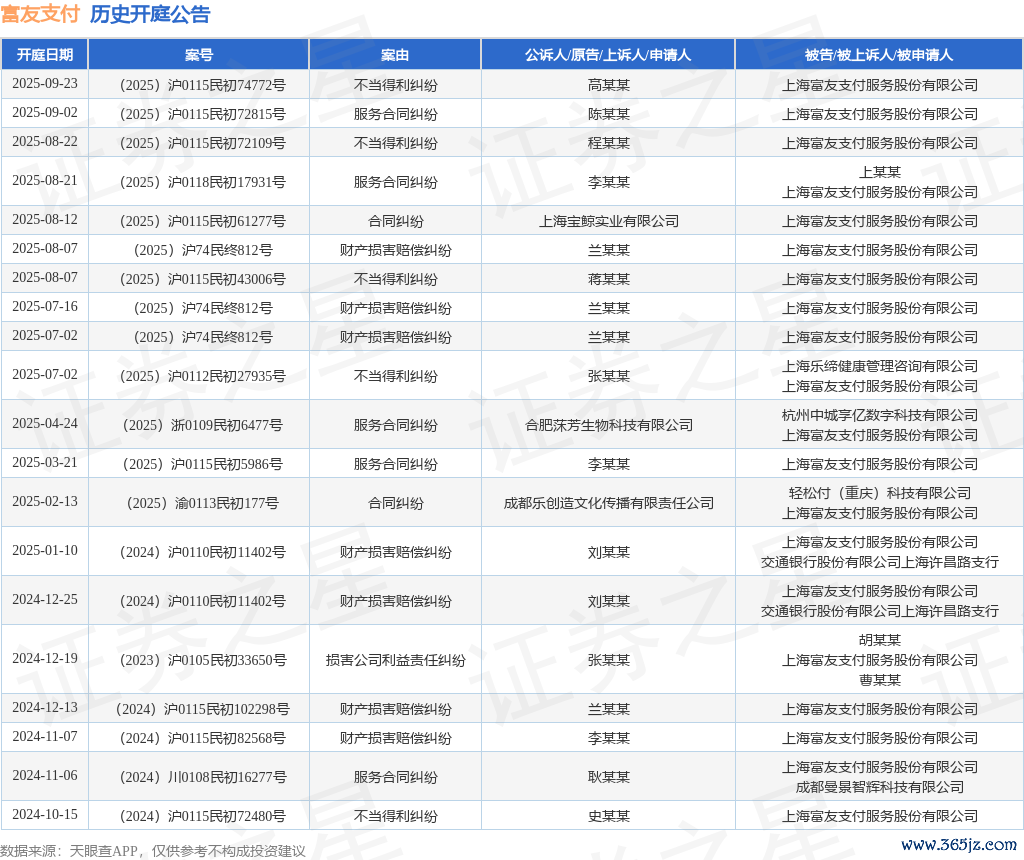Click the 公诉人/原告/上诉人/申请人 column header

pos(608,55)
